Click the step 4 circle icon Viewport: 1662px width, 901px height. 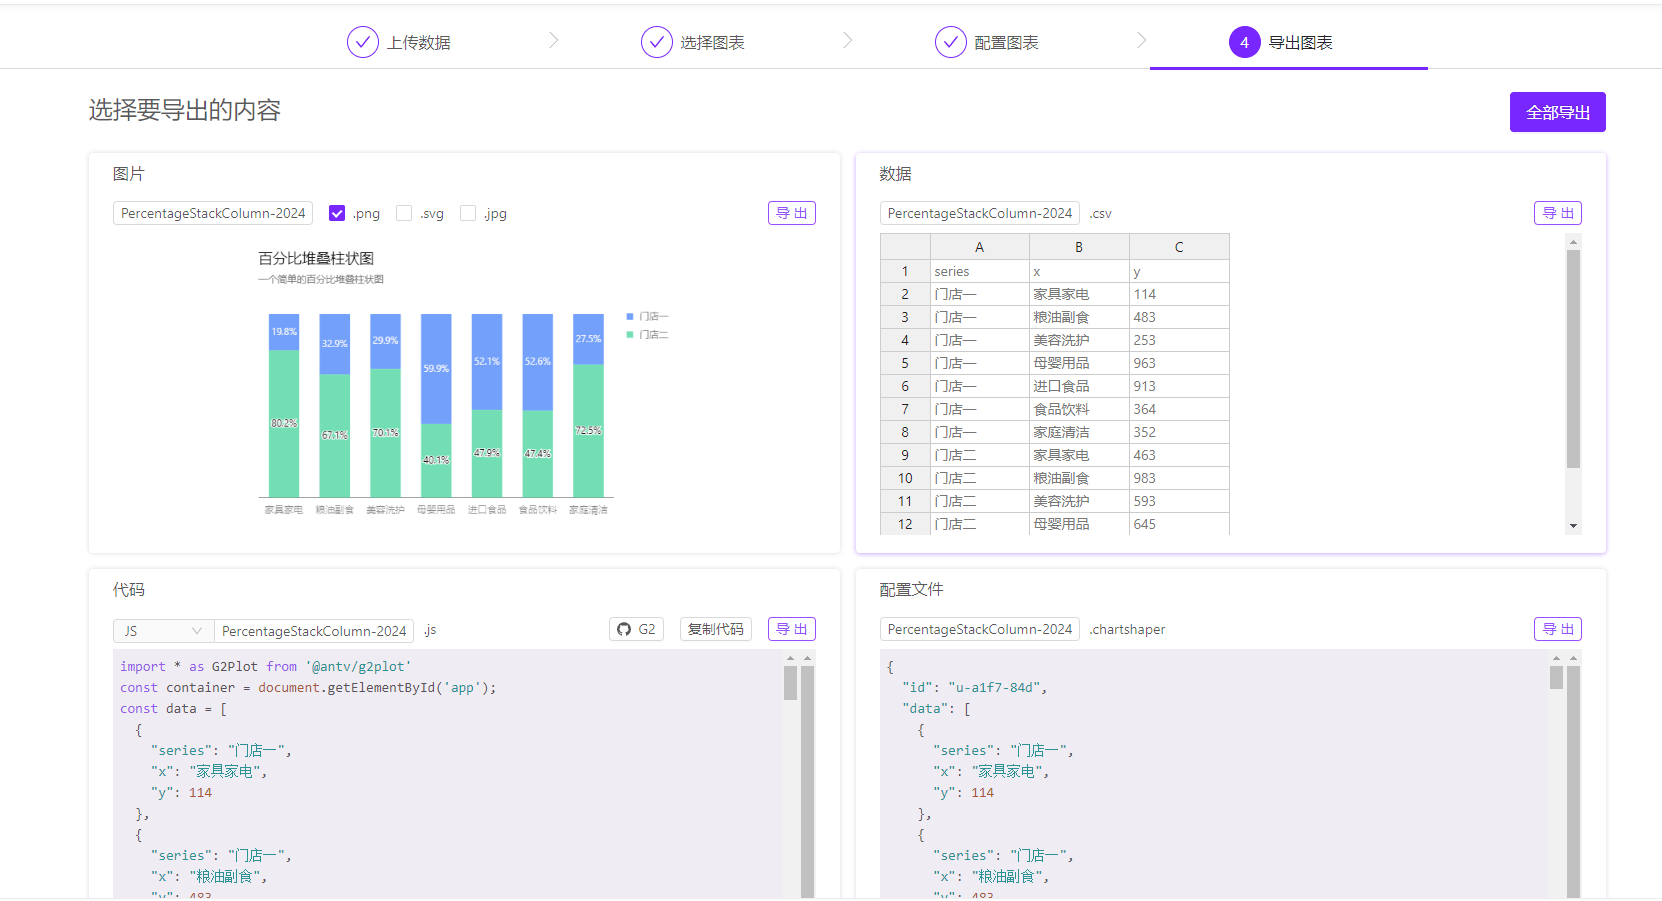tap(1244, 42)
